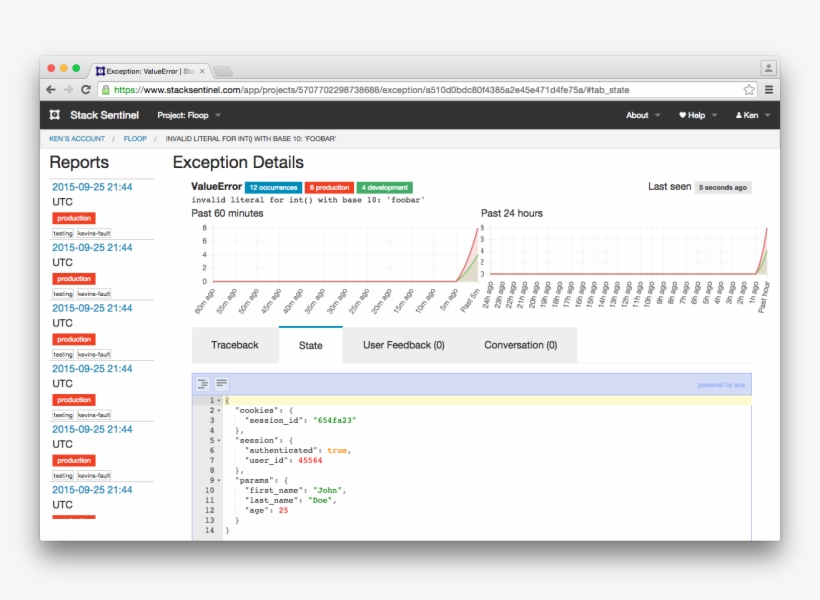
Task: Collapse the "params" block fold arrow
Action: (x=219, y=480)
